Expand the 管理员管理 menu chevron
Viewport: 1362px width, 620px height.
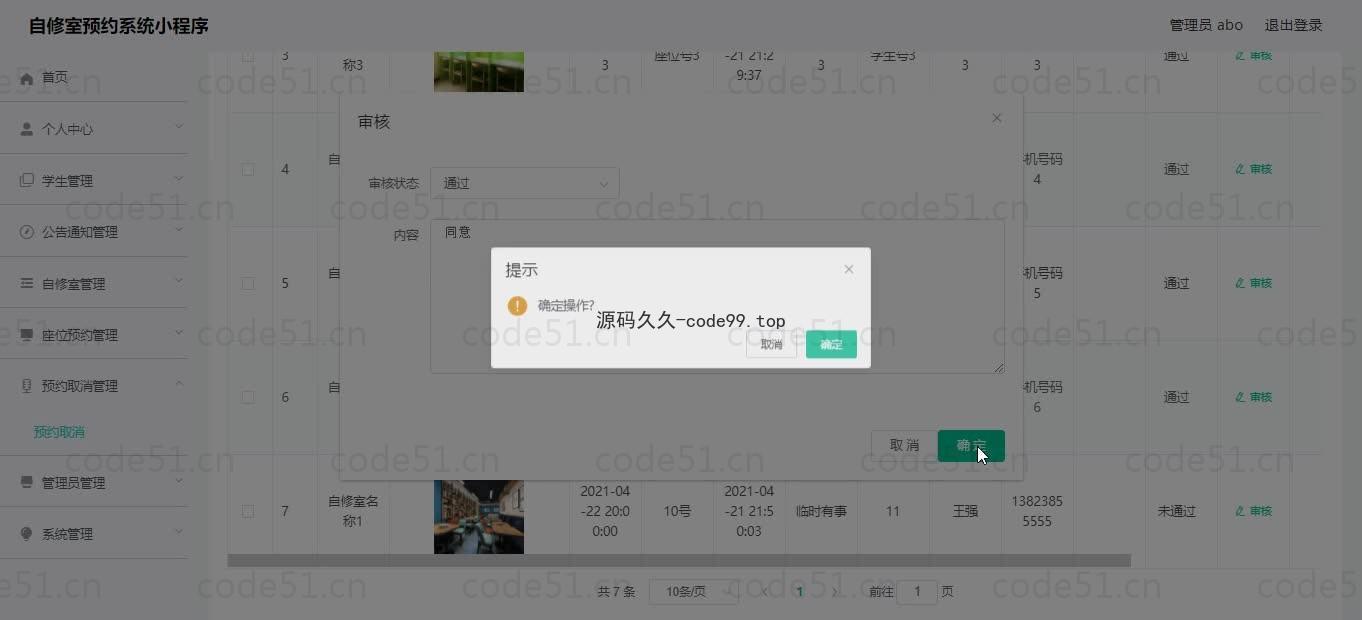(179, 480)
